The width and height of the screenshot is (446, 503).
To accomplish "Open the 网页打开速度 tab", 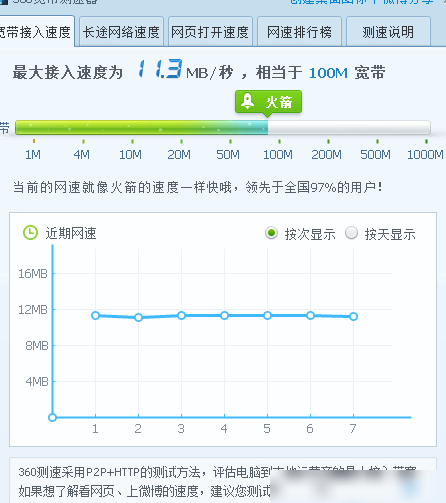I will click(210, 32).
